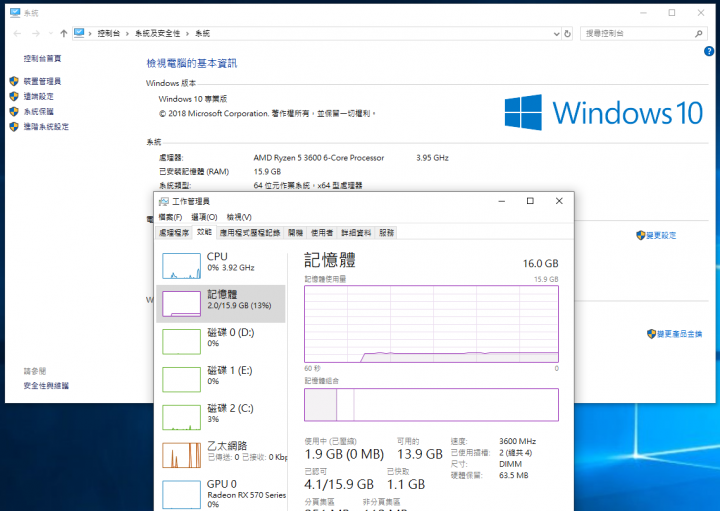Click 控制台 in the address breadcrumb

coord(108,33)
